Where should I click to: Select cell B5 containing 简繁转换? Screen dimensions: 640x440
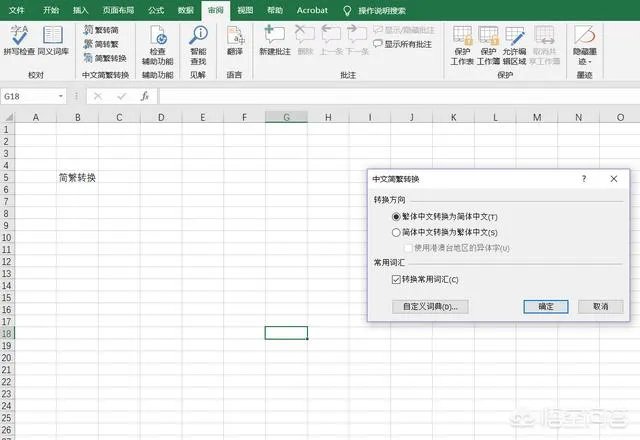(78, 178)
